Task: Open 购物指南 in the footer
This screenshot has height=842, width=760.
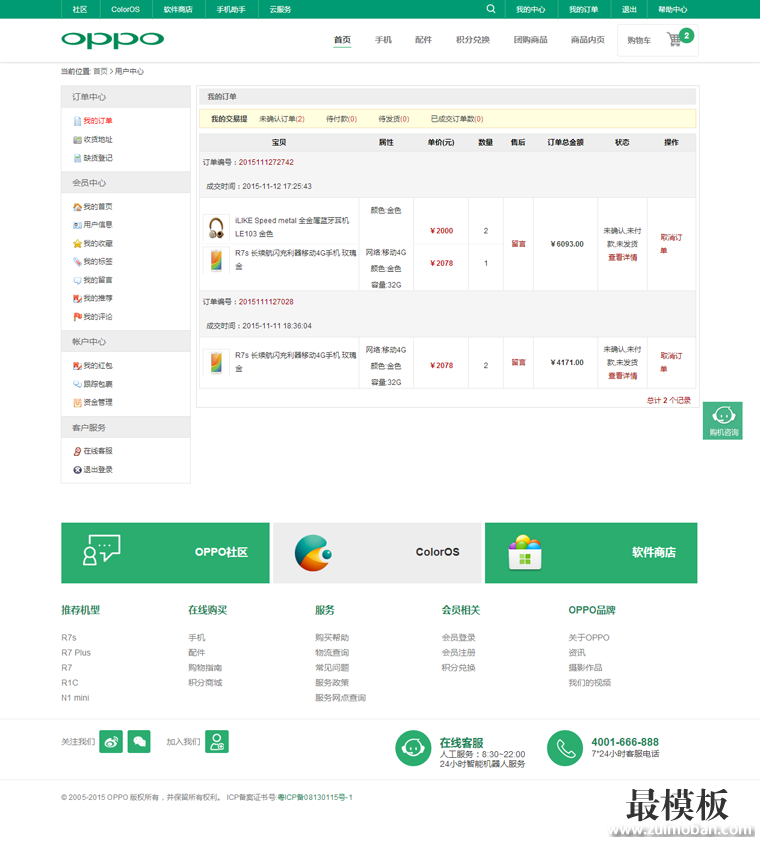Action: [x=205, y=668]
